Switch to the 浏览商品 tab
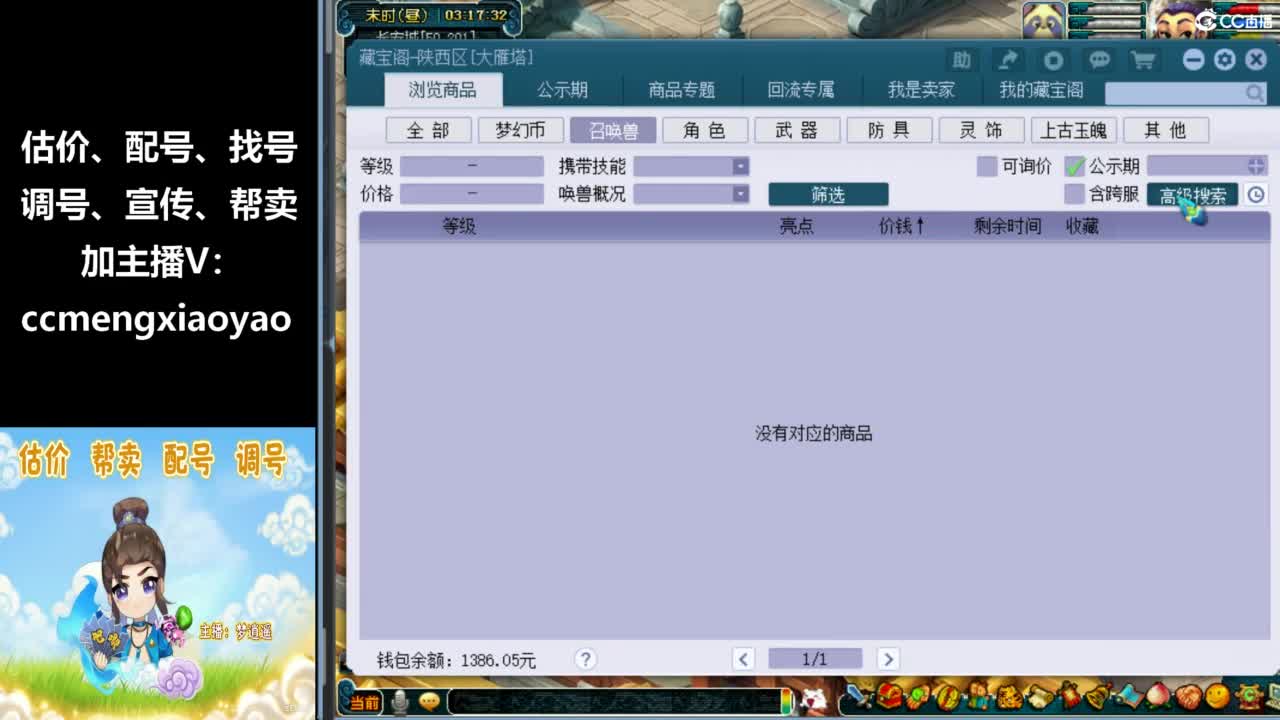This screenshot has height=720, width=1280. [442, 90]
